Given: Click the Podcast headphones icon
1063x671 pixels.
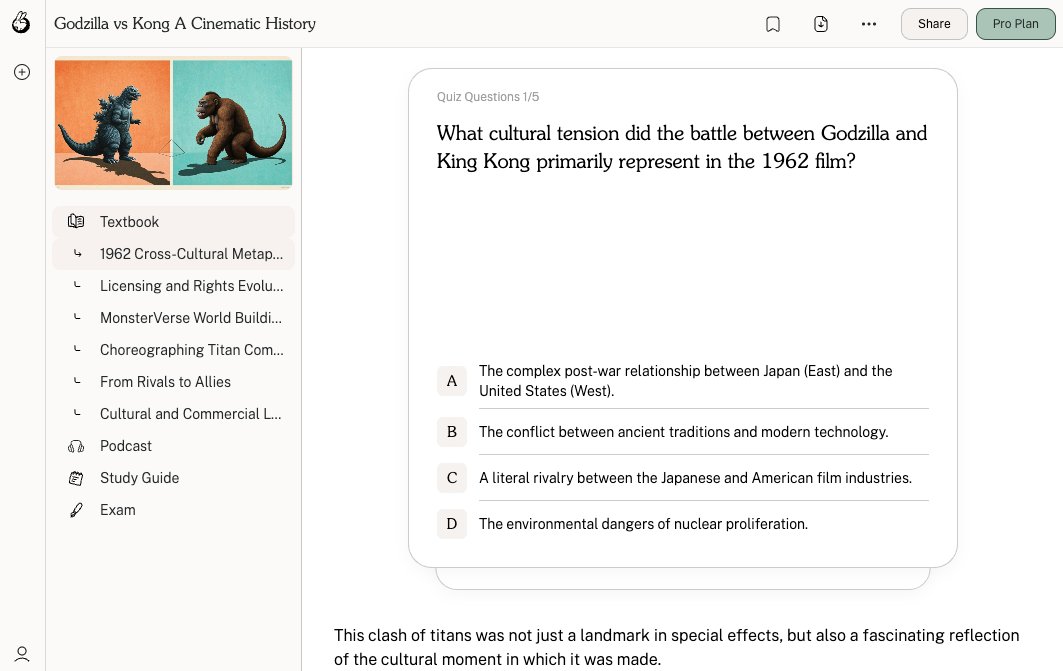Looking at the screenshot, I should tap(76, 446).
